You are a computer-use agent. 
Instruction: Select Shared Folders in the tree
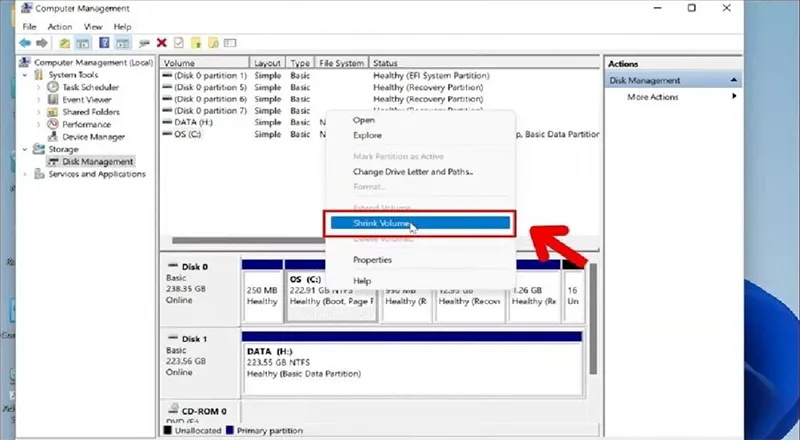point(91,112)
